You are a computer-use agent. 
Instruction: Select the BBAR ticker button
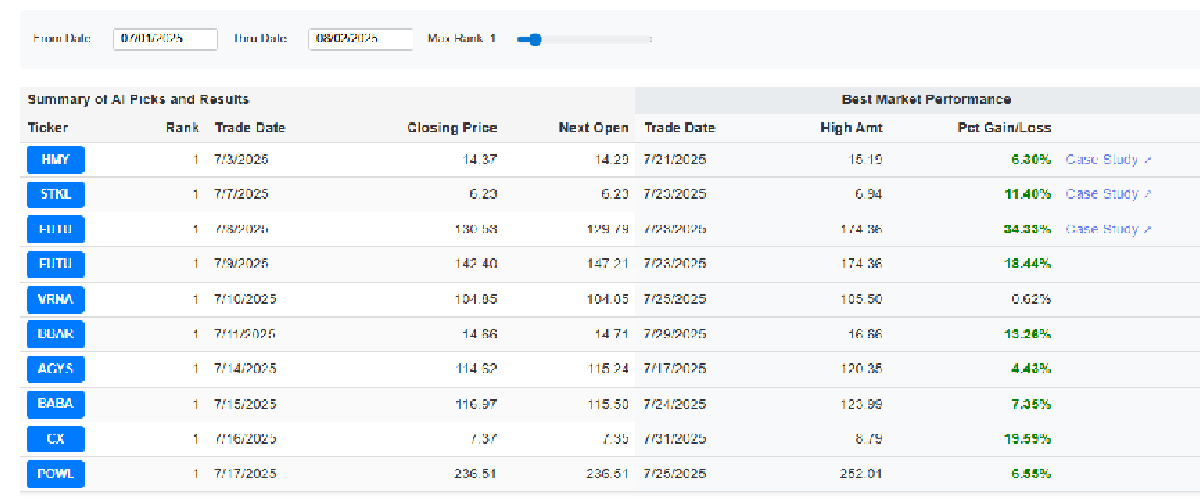click(x=56, y=334)
